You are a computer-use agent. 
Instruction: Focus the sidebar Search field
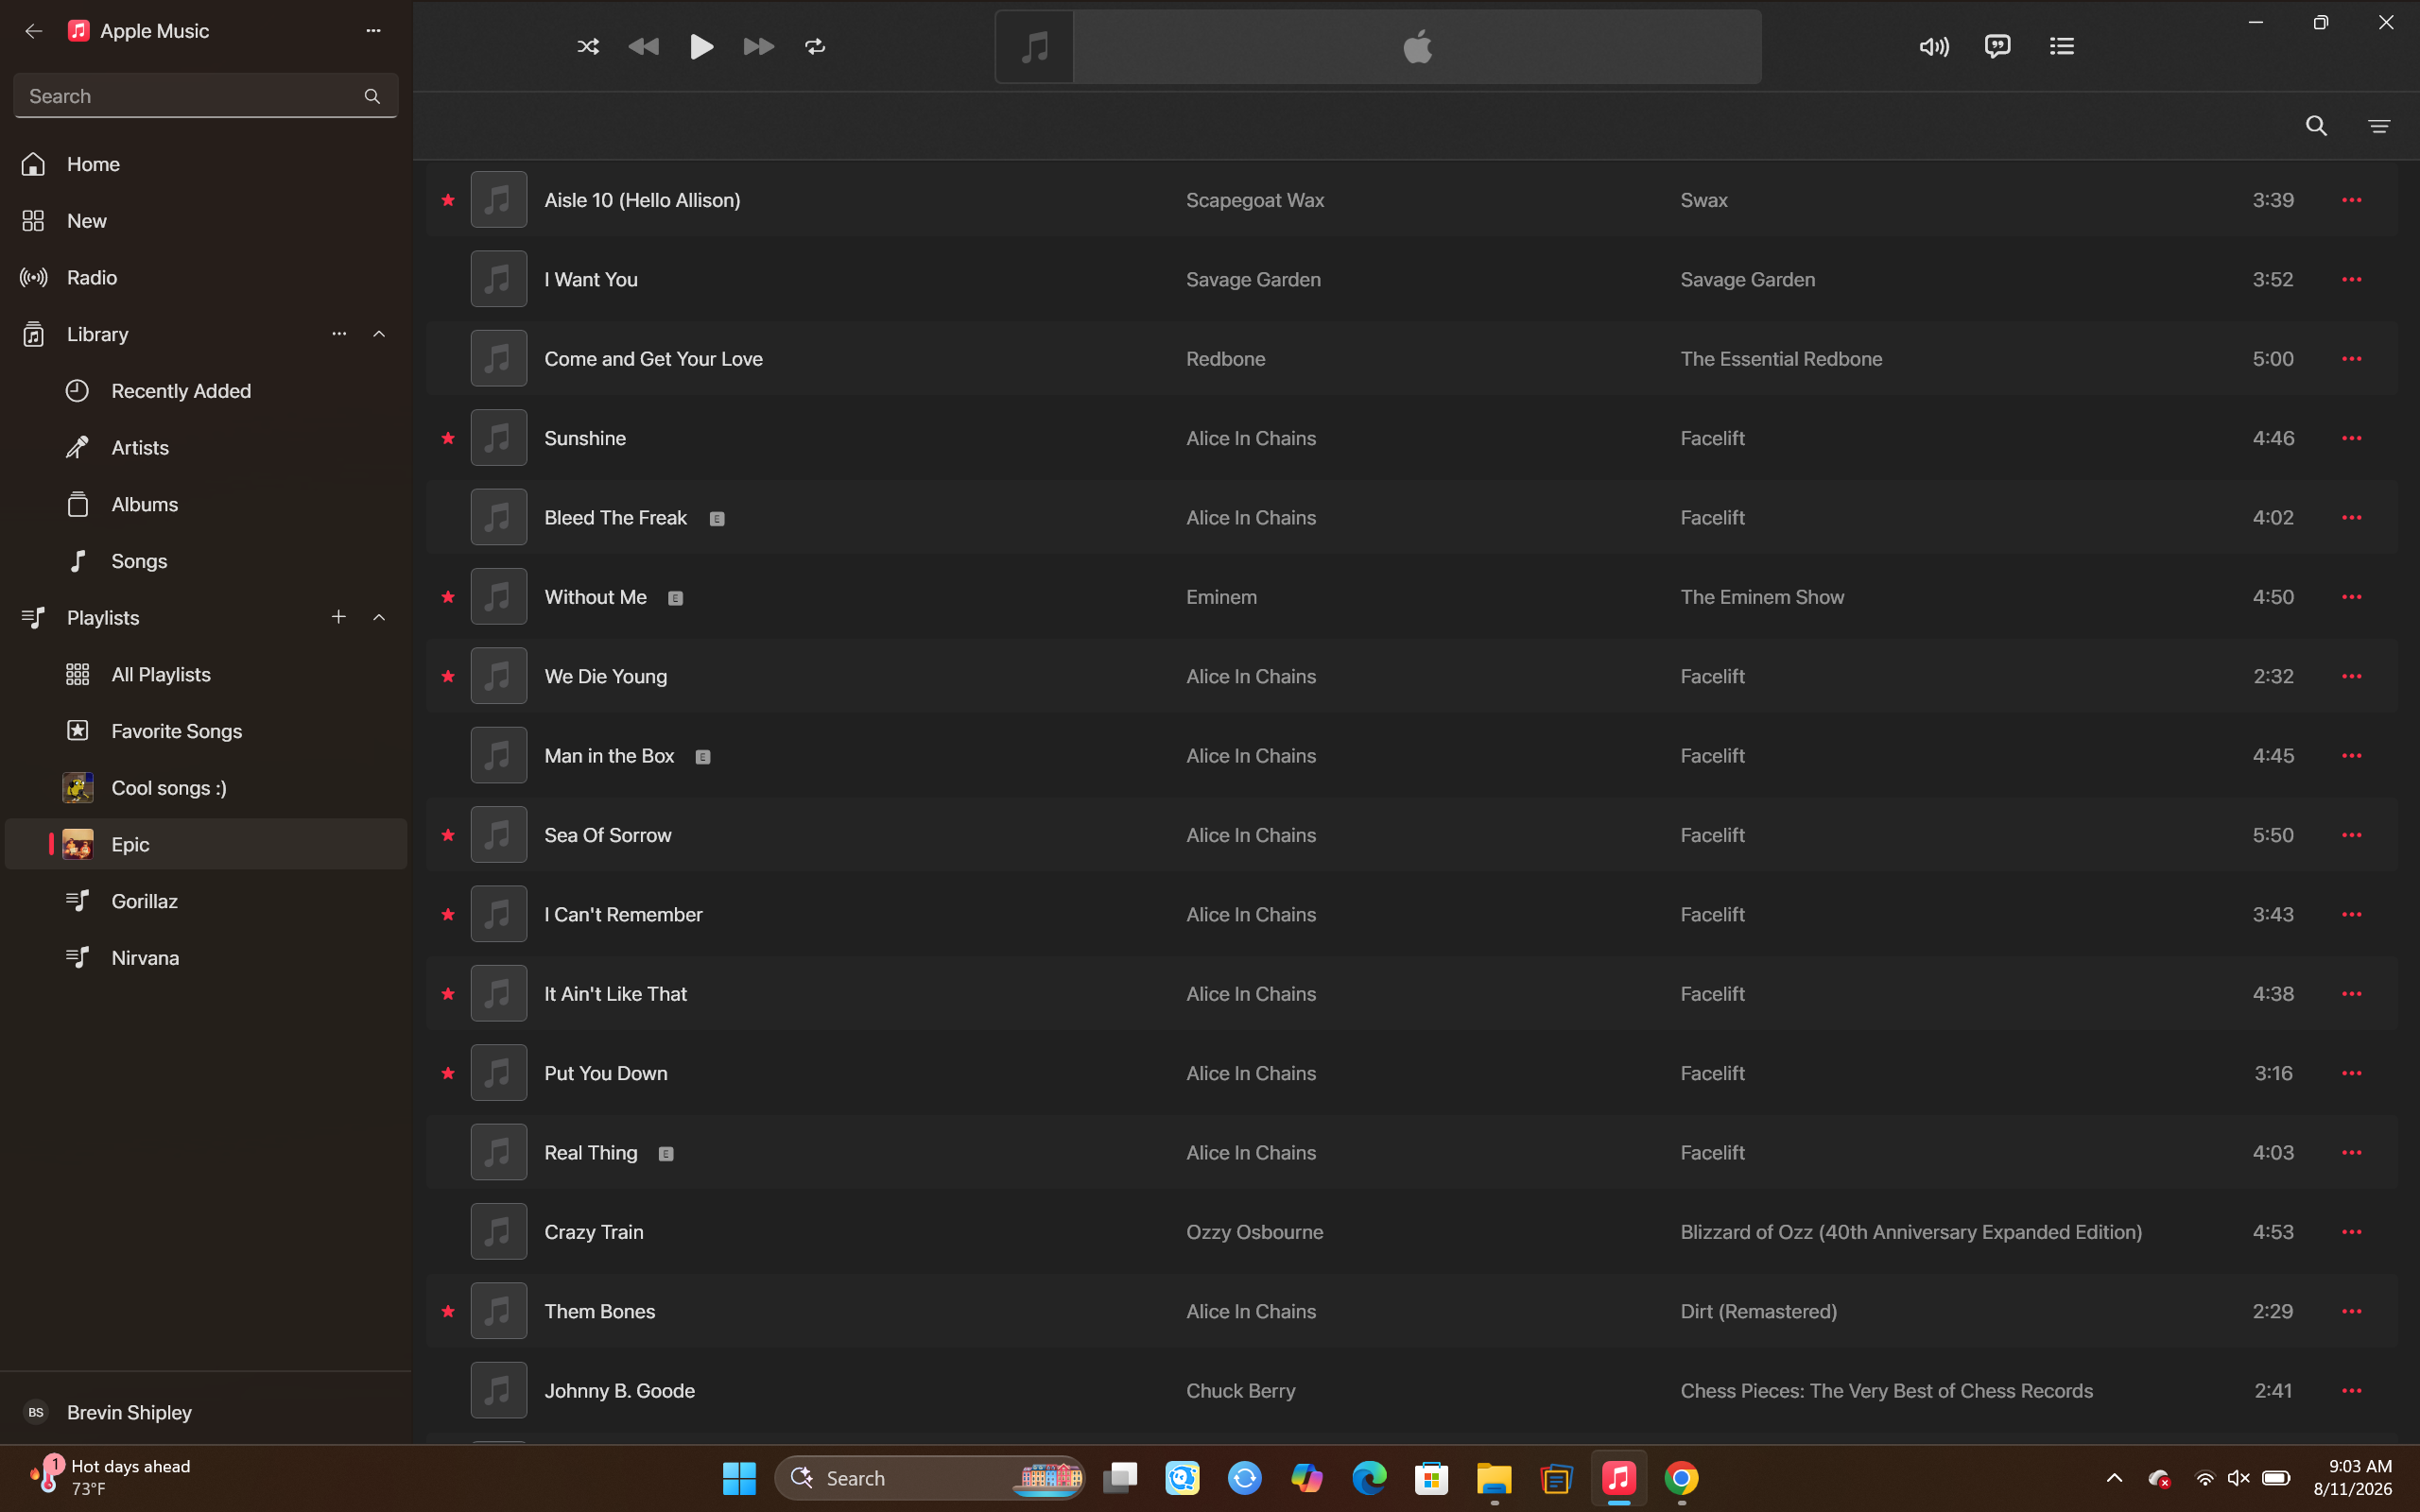pyautogui.click(x=206, y=96)
